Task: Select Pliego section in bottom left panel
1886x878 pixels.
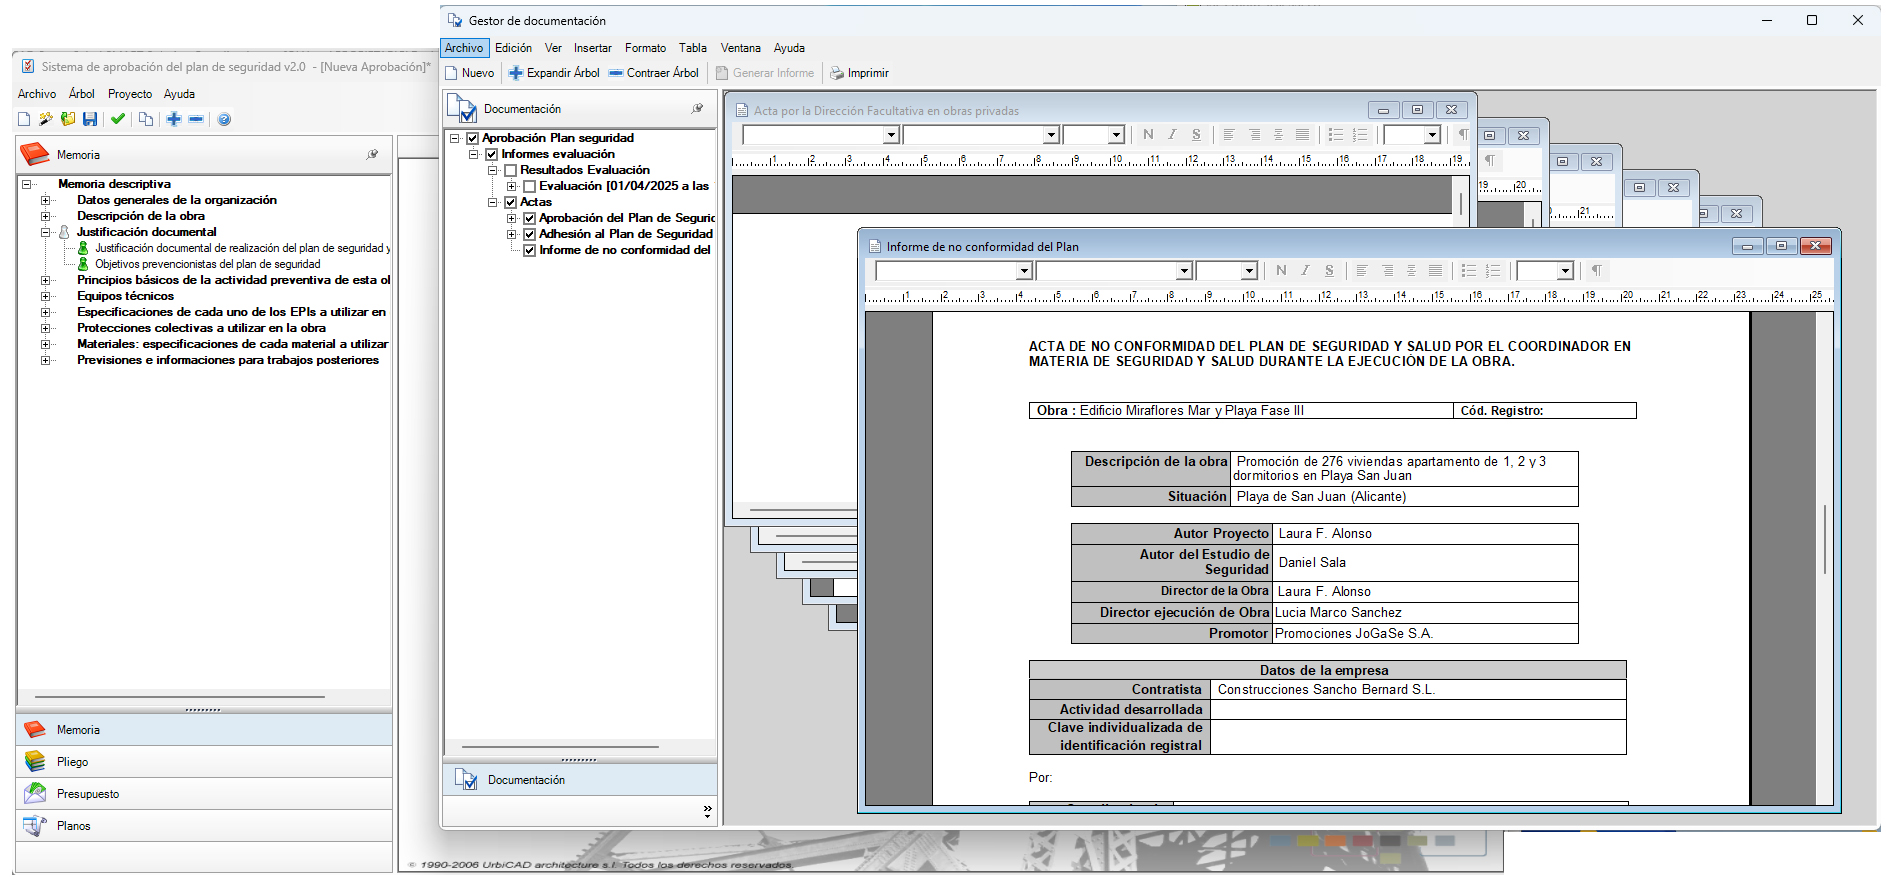Action: click(x=204, y=762)
